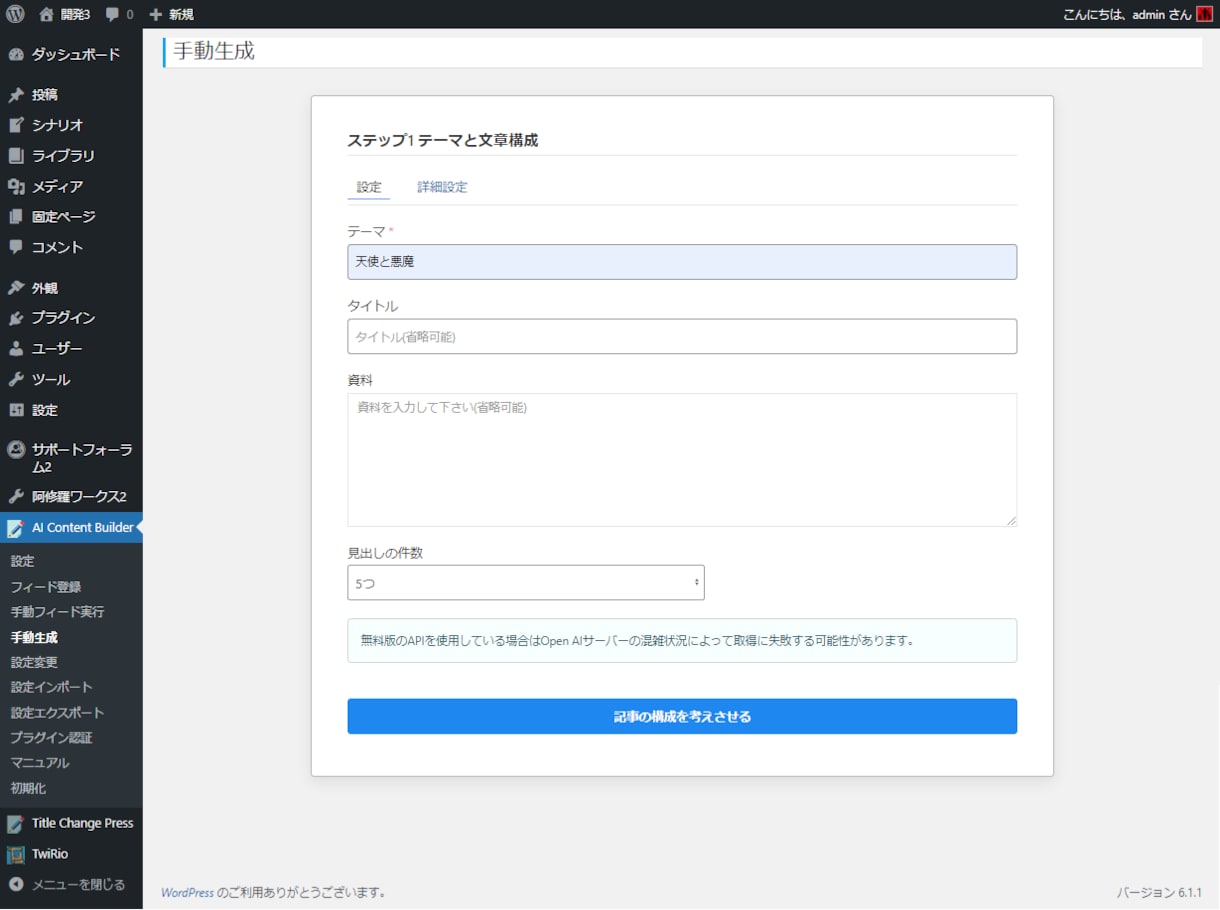Click the ダッシュボード gauge icon

15,55
